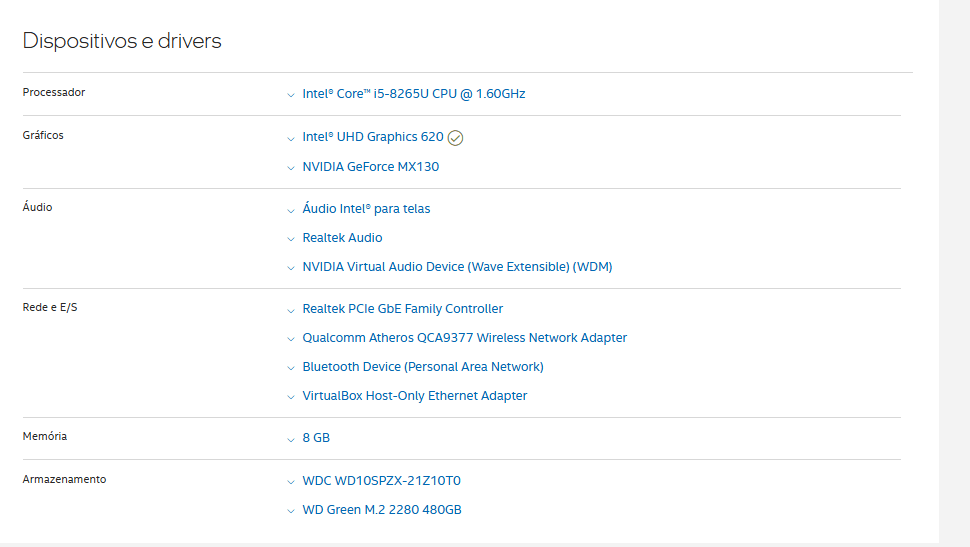
Task: Expand chevron beside NVIDIA GeForce MX130
Action: [x=291, y=168]
